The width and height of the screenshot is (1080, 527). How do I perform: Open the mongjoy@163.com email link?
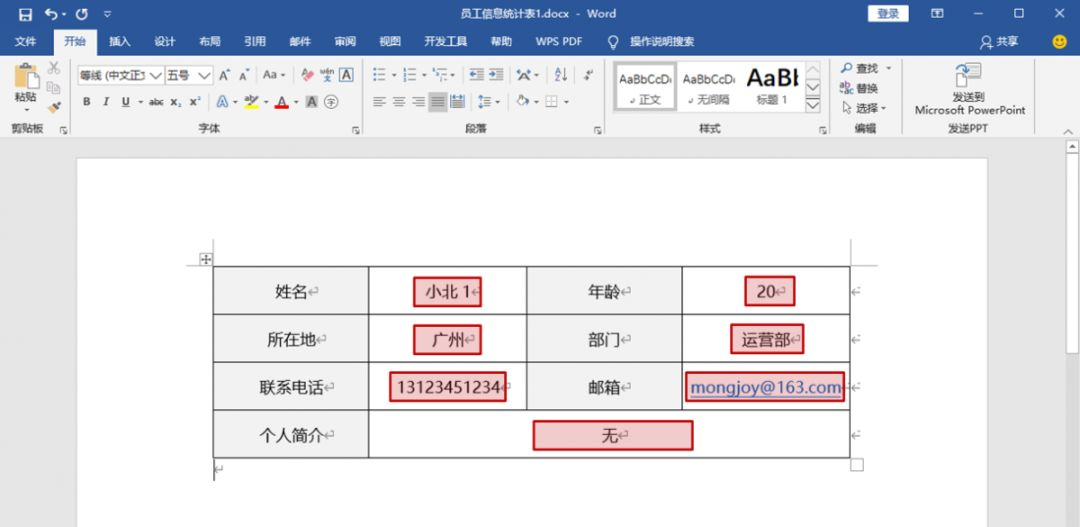pos(765,387)
